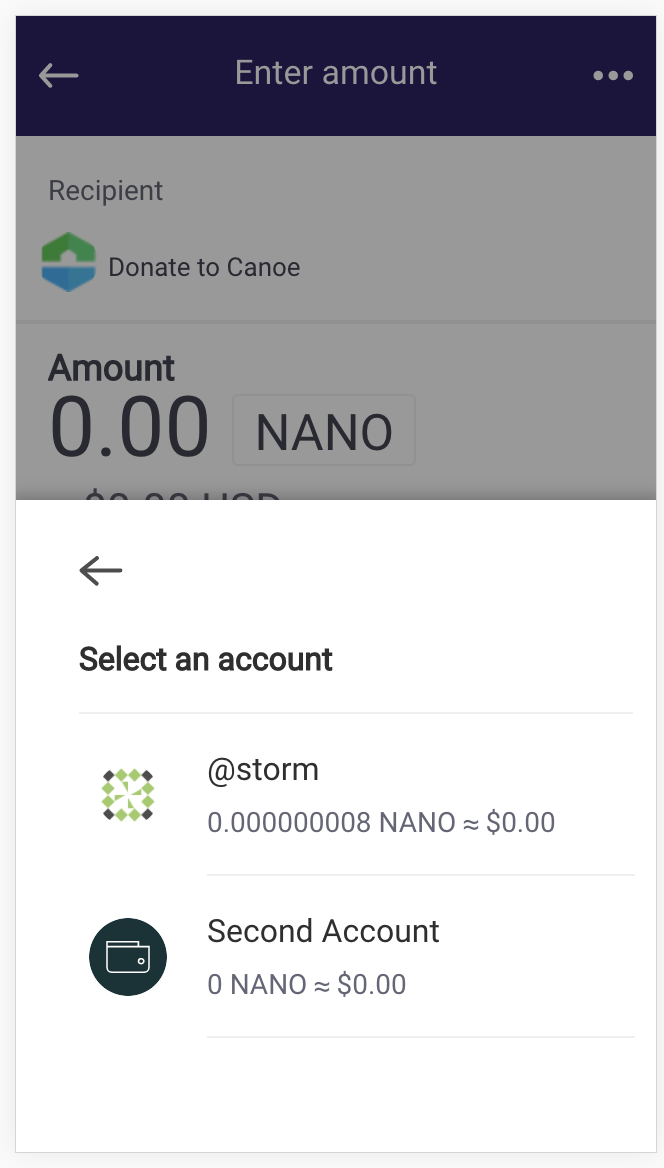Open the three-dot overflow menu
This screenshot has height=1168, width=664.
point(612,75)
